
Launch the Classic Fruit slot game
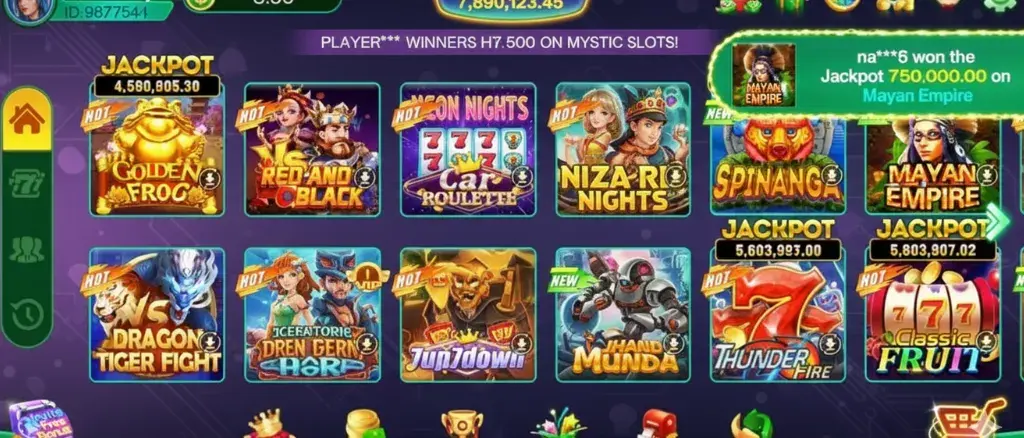(x=933, y=315)
